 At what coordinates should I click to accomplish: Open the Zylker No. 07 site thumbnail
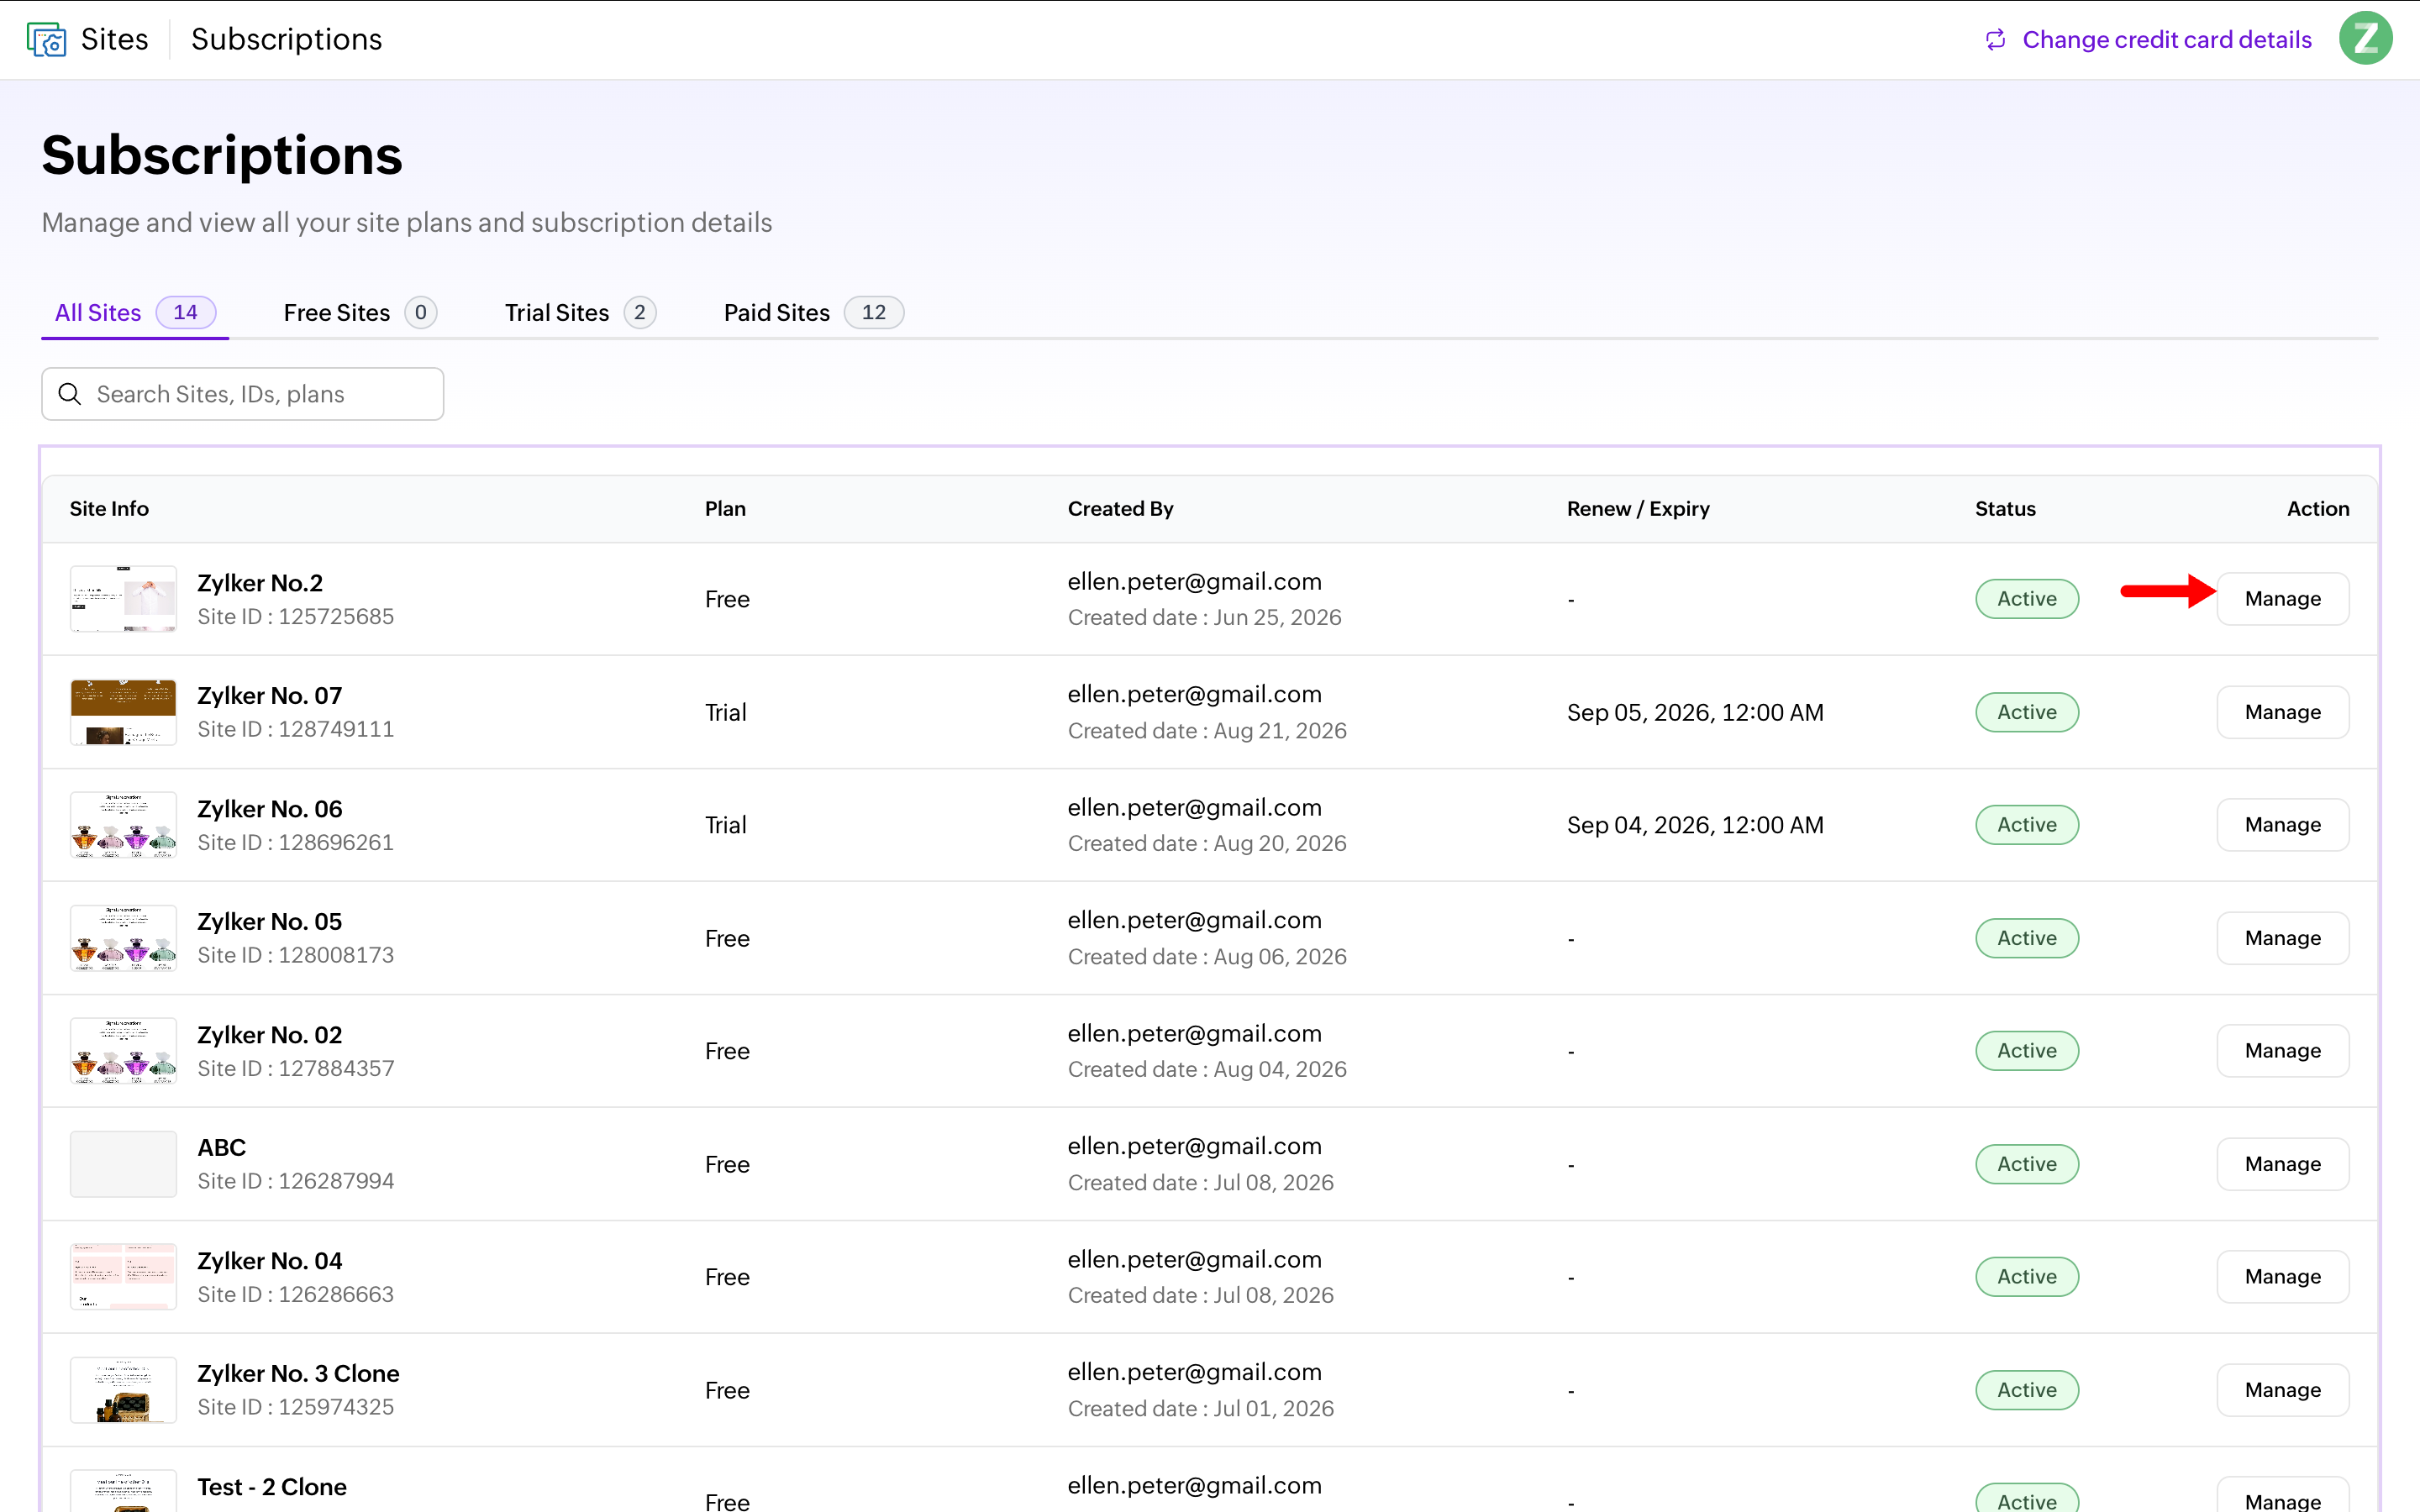[123, 712]
